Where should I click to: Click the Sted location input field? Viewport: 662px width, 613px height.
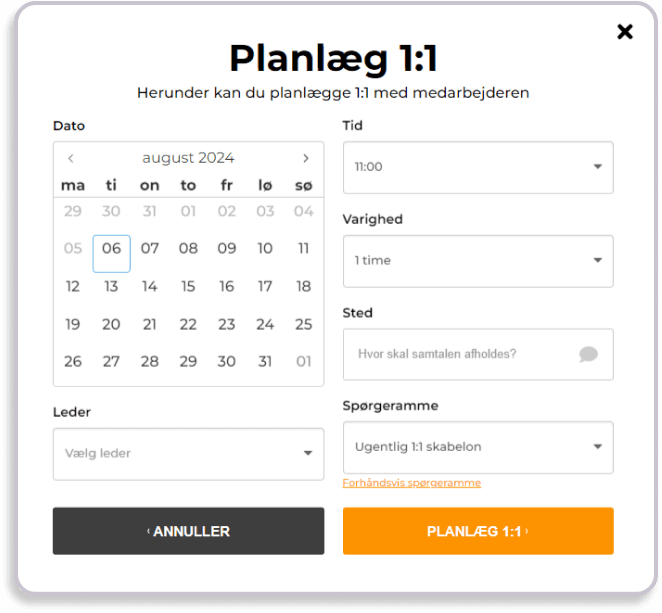(x=460, y=354)
